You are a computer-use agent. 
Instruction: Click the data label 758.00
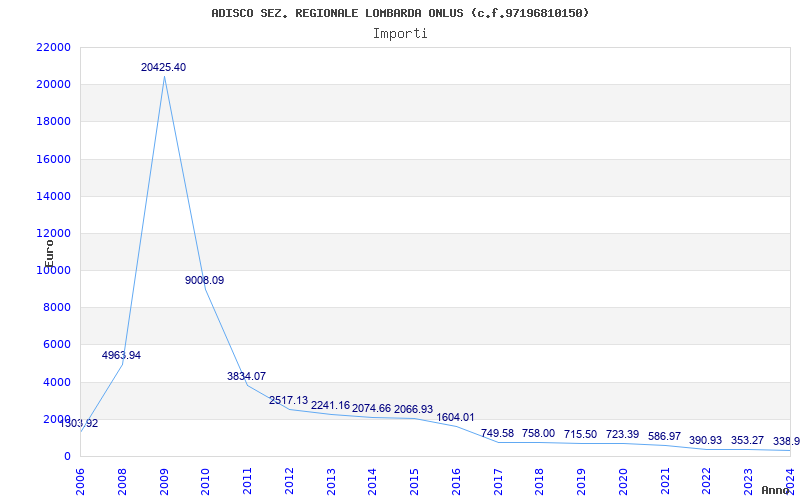click(538, 433)
